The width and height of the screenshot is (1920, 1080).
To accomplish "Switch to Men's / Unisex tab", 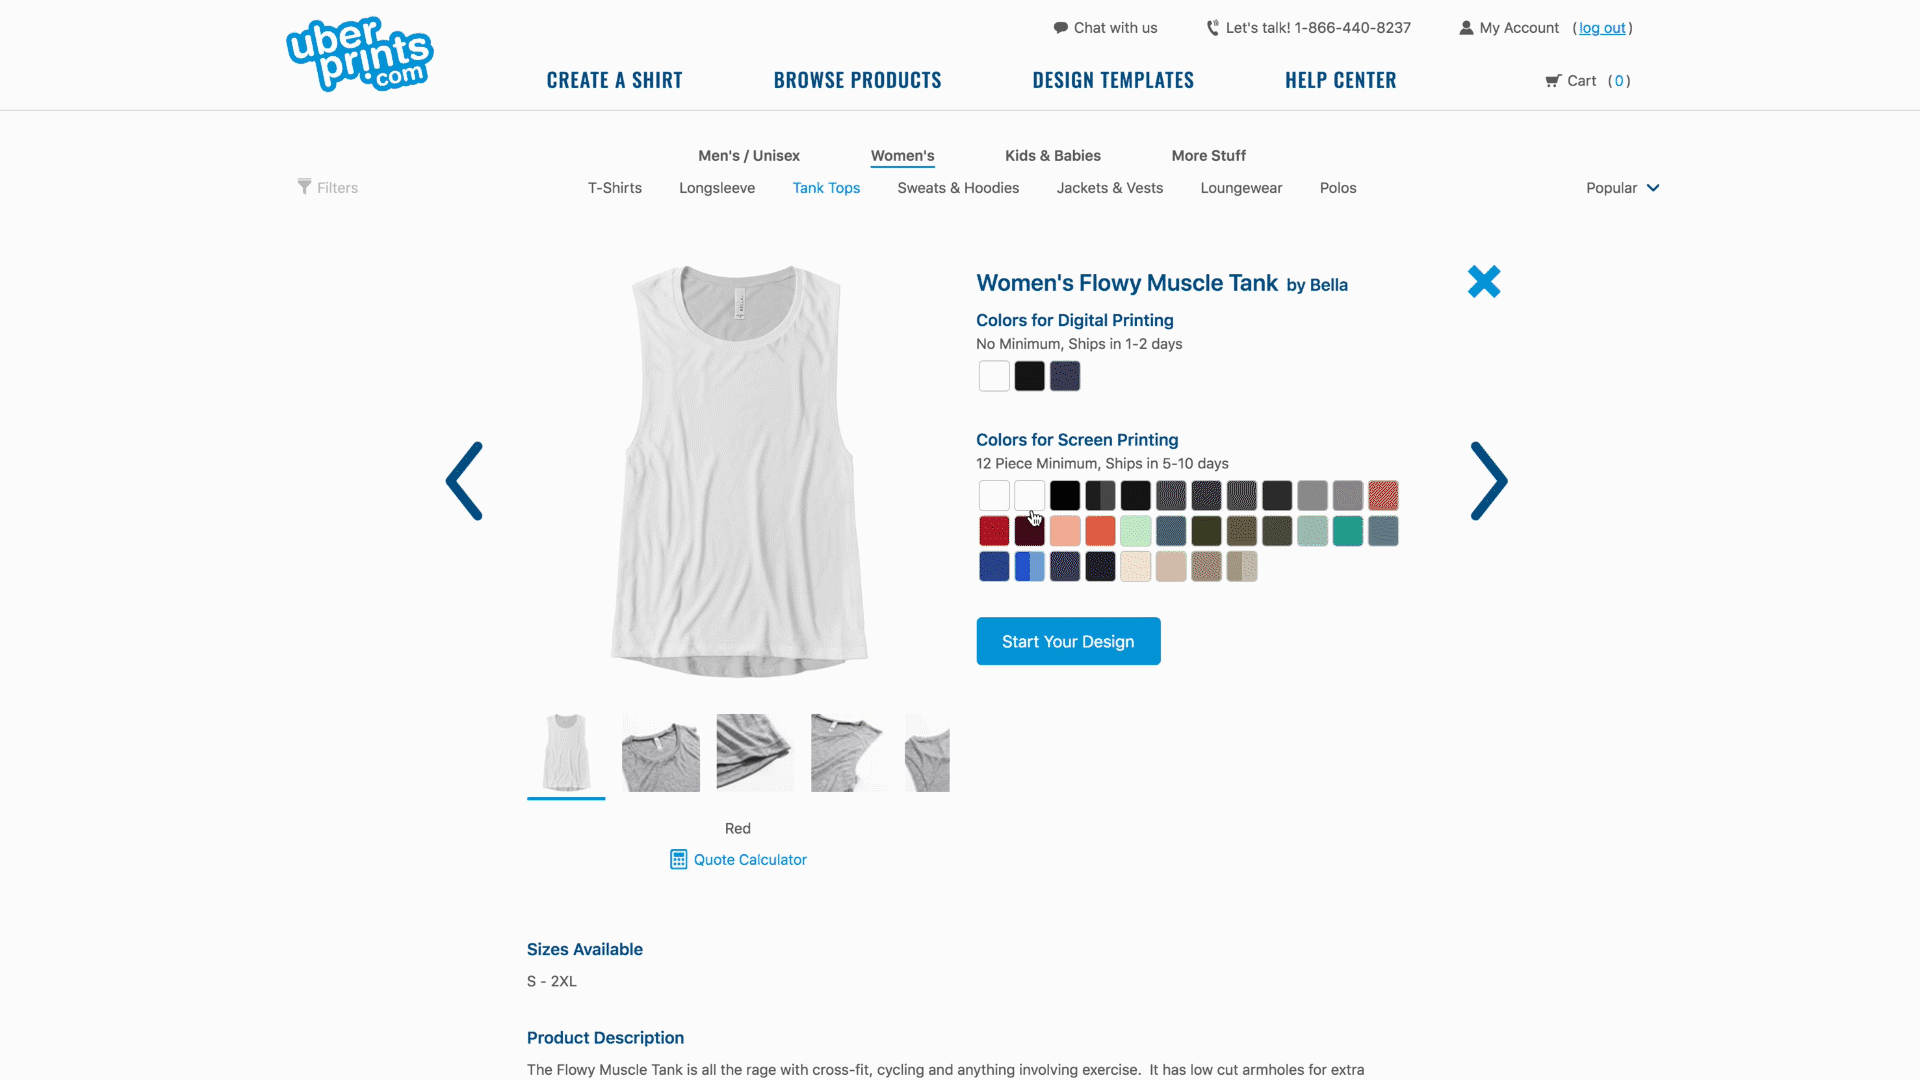I will 749,156.
